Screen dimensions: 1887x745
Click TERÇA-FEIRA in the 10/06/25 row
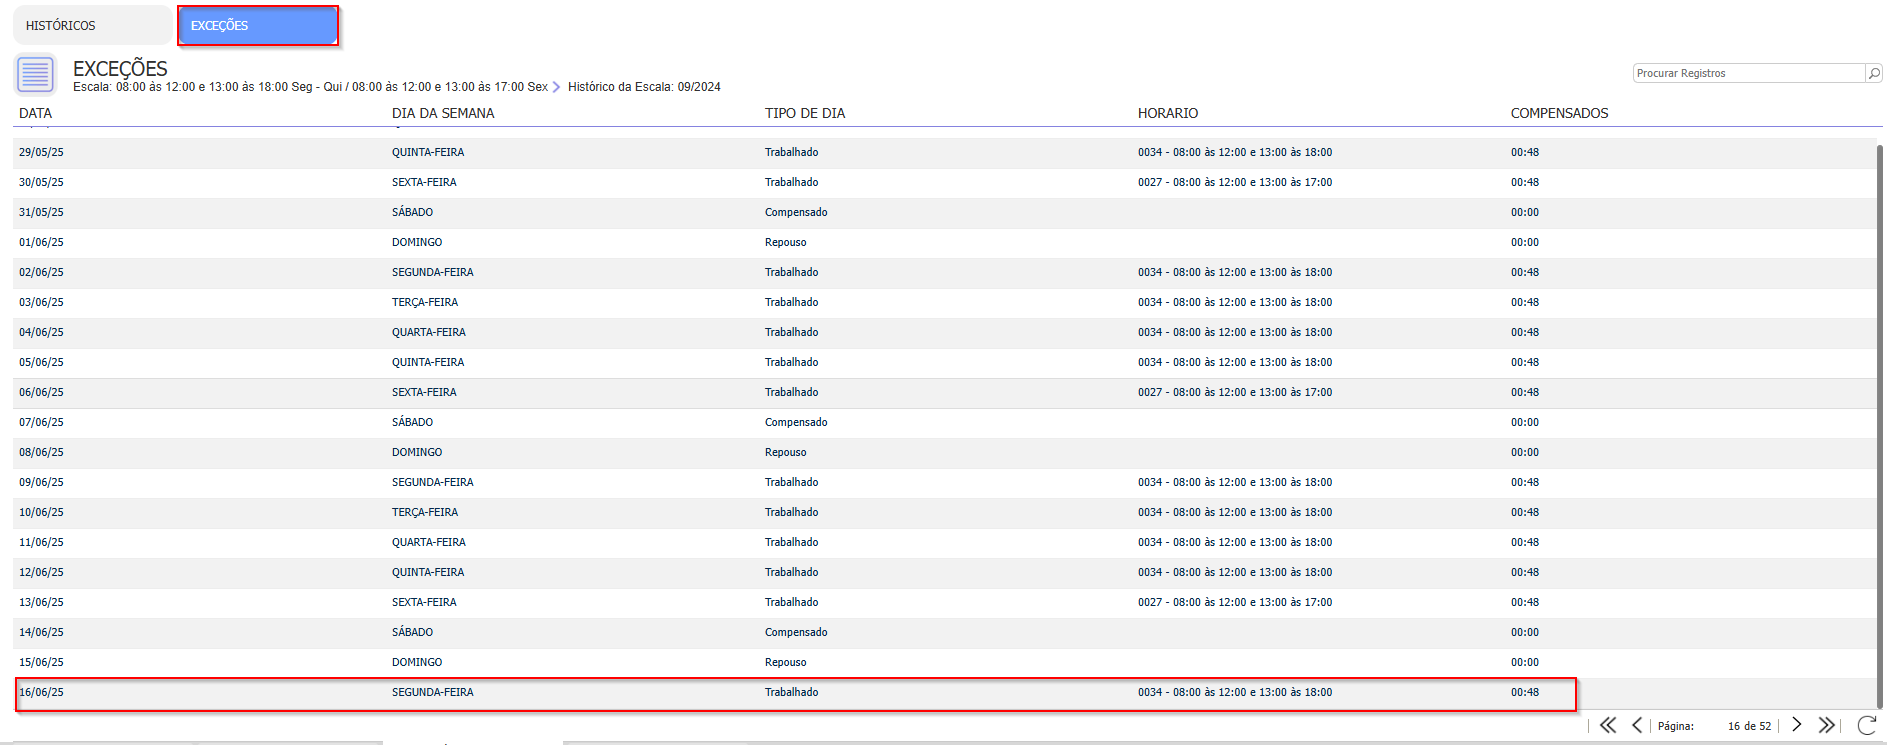point(425,512)
